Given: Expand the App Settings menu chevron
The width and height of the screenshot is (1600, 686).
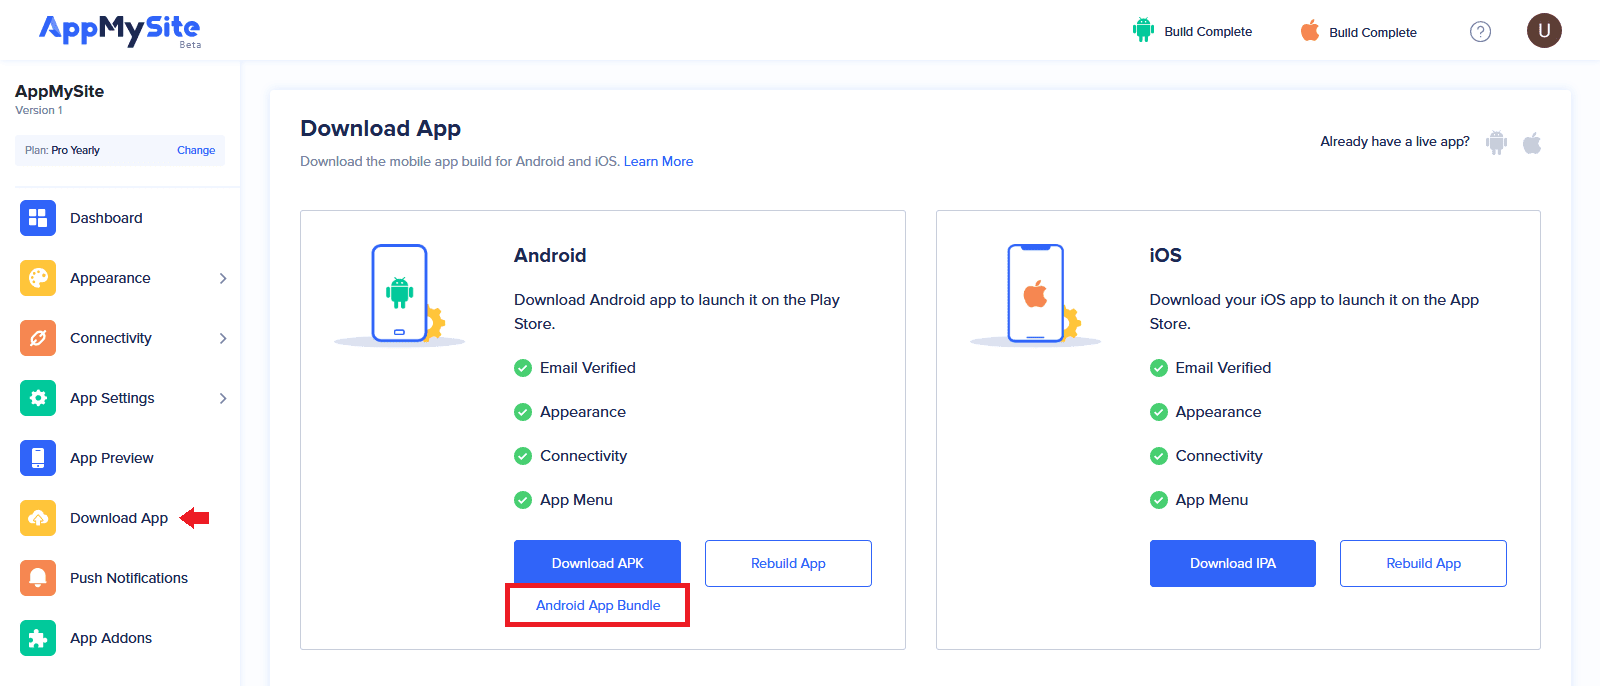Looking at the screenshot, I should coord(223,398).
